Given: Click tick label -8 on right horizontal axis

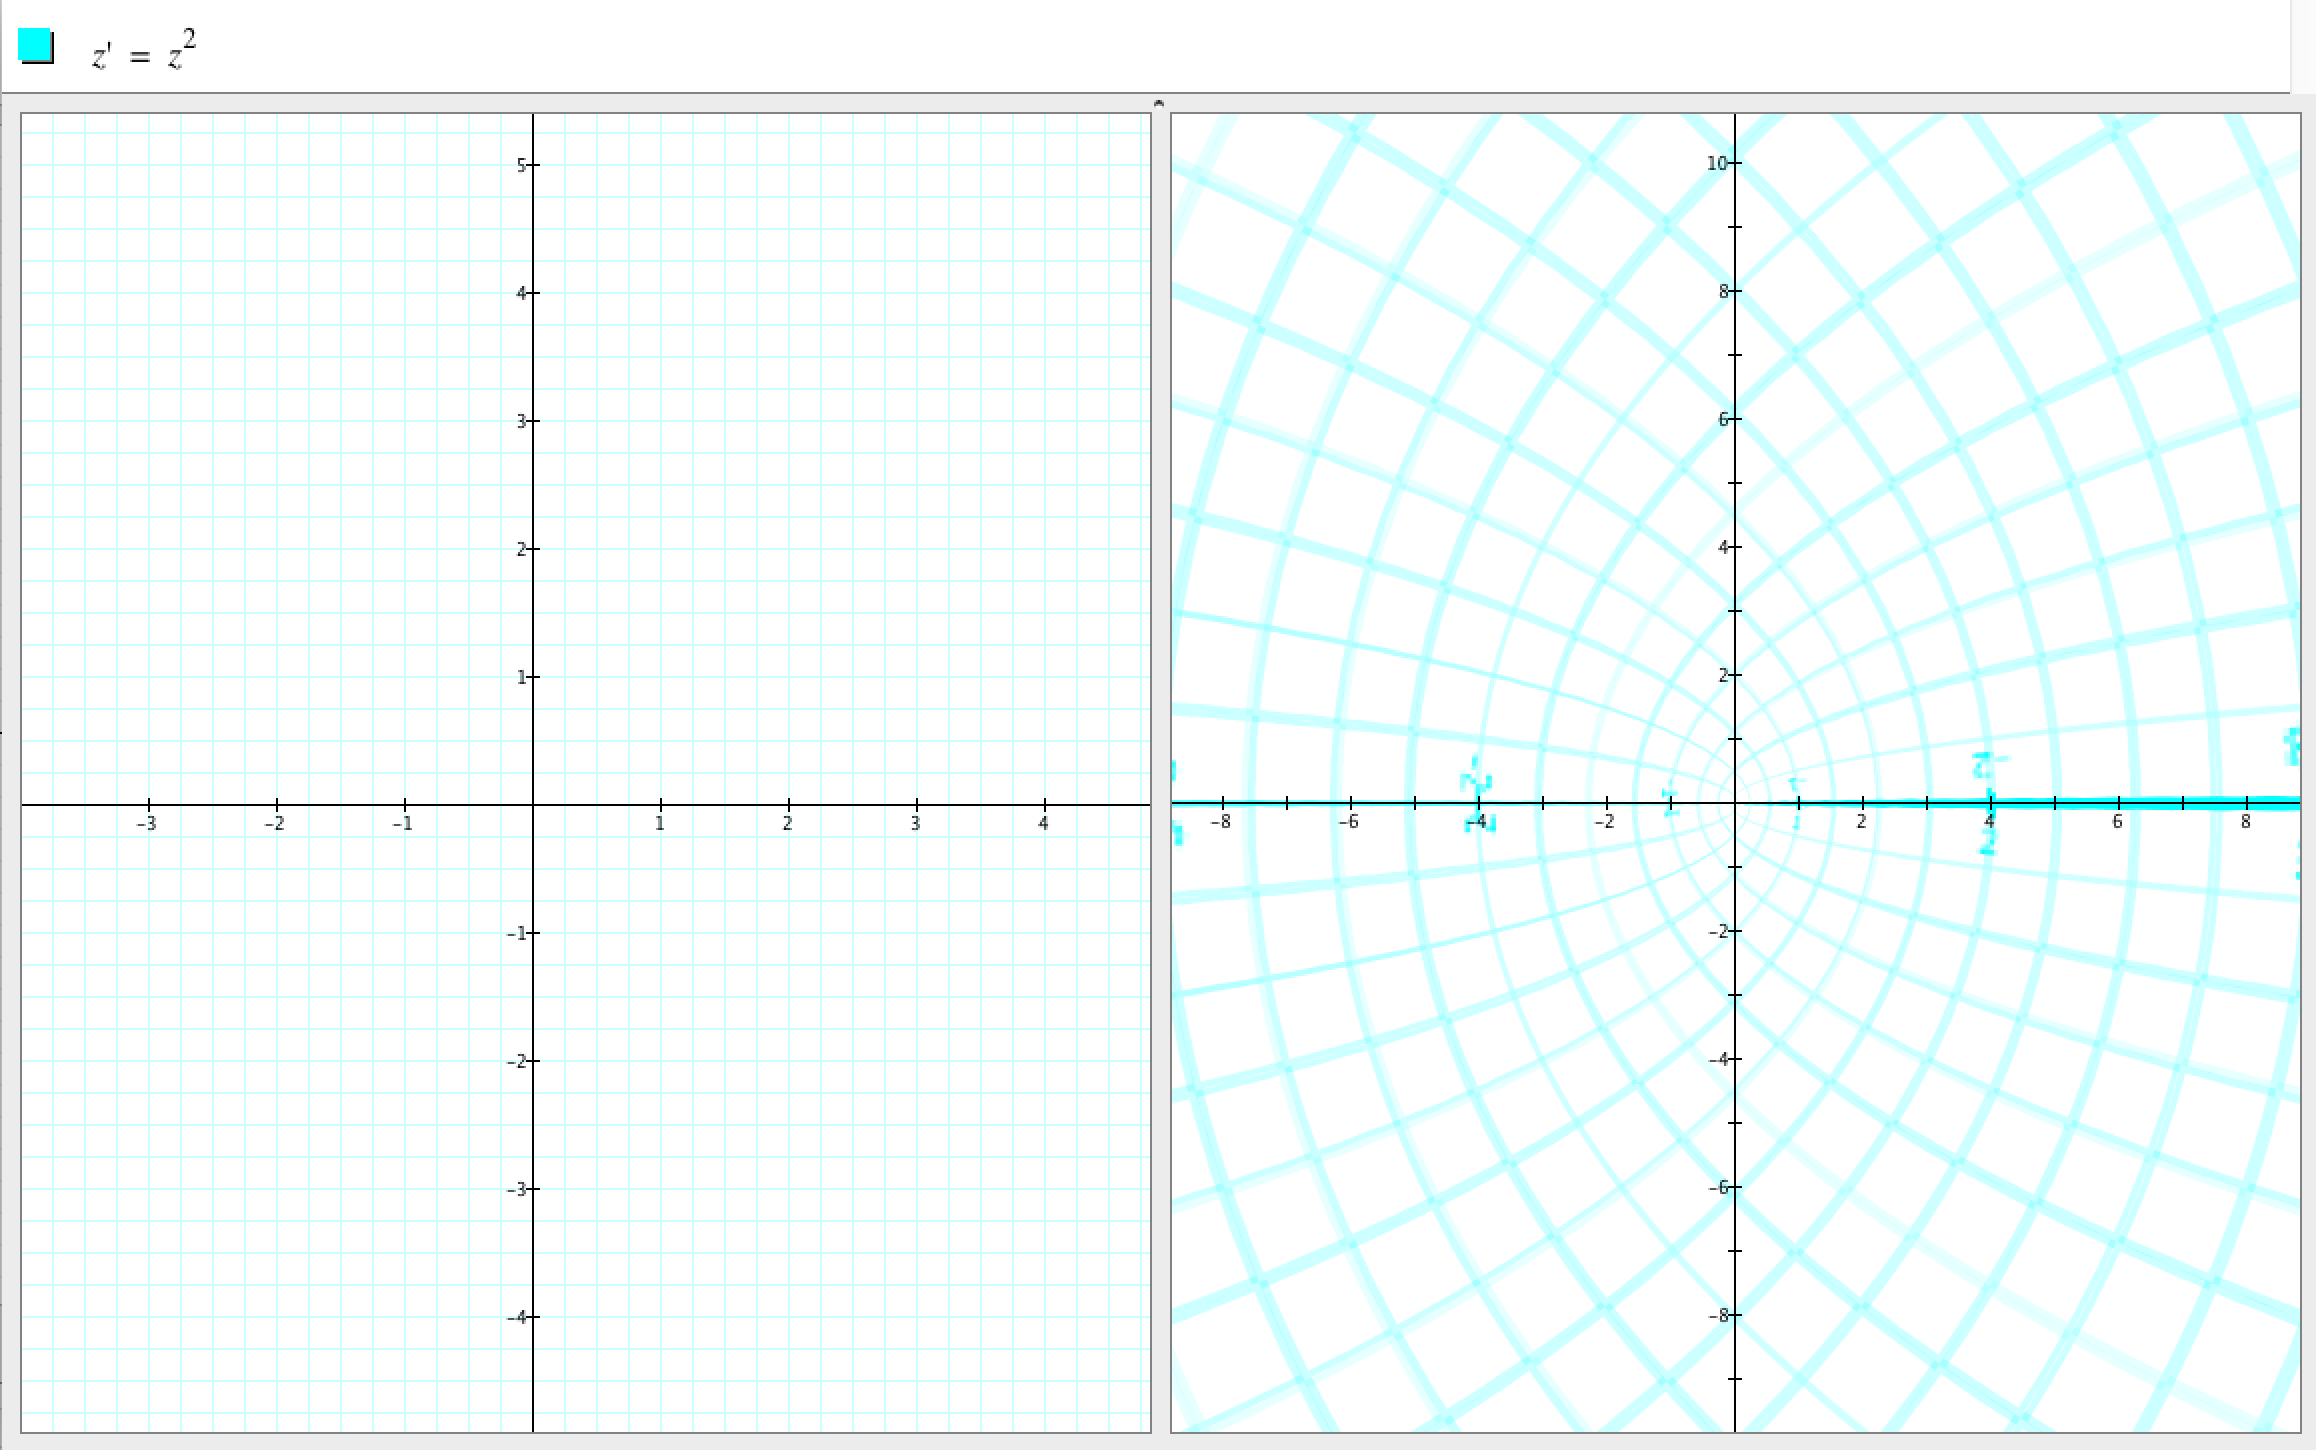Looking at the screenshot, I should coord(1220,822).
